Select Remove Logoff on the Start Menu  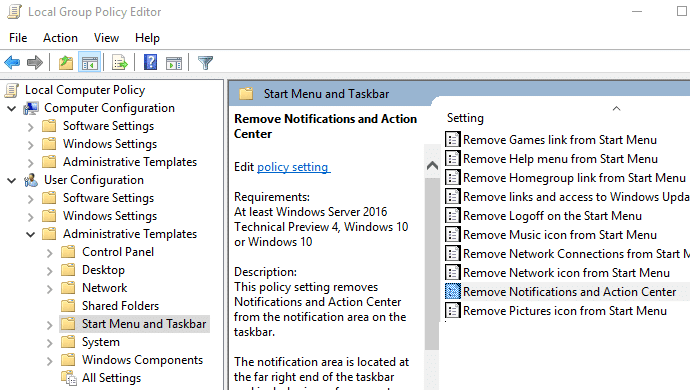click(x=552, y=216)
